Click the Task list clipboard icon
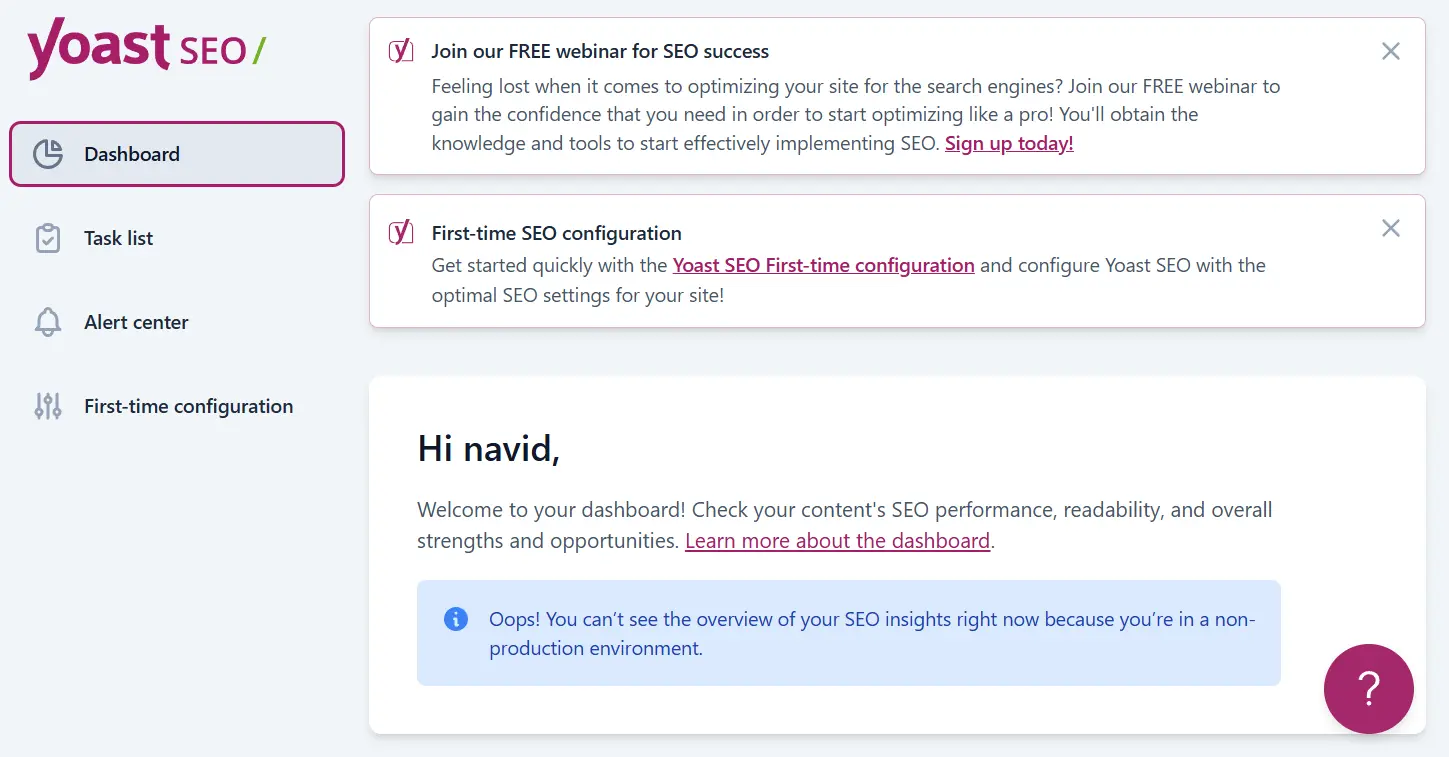Viewport: 1449px width, 757px height. 46,238
